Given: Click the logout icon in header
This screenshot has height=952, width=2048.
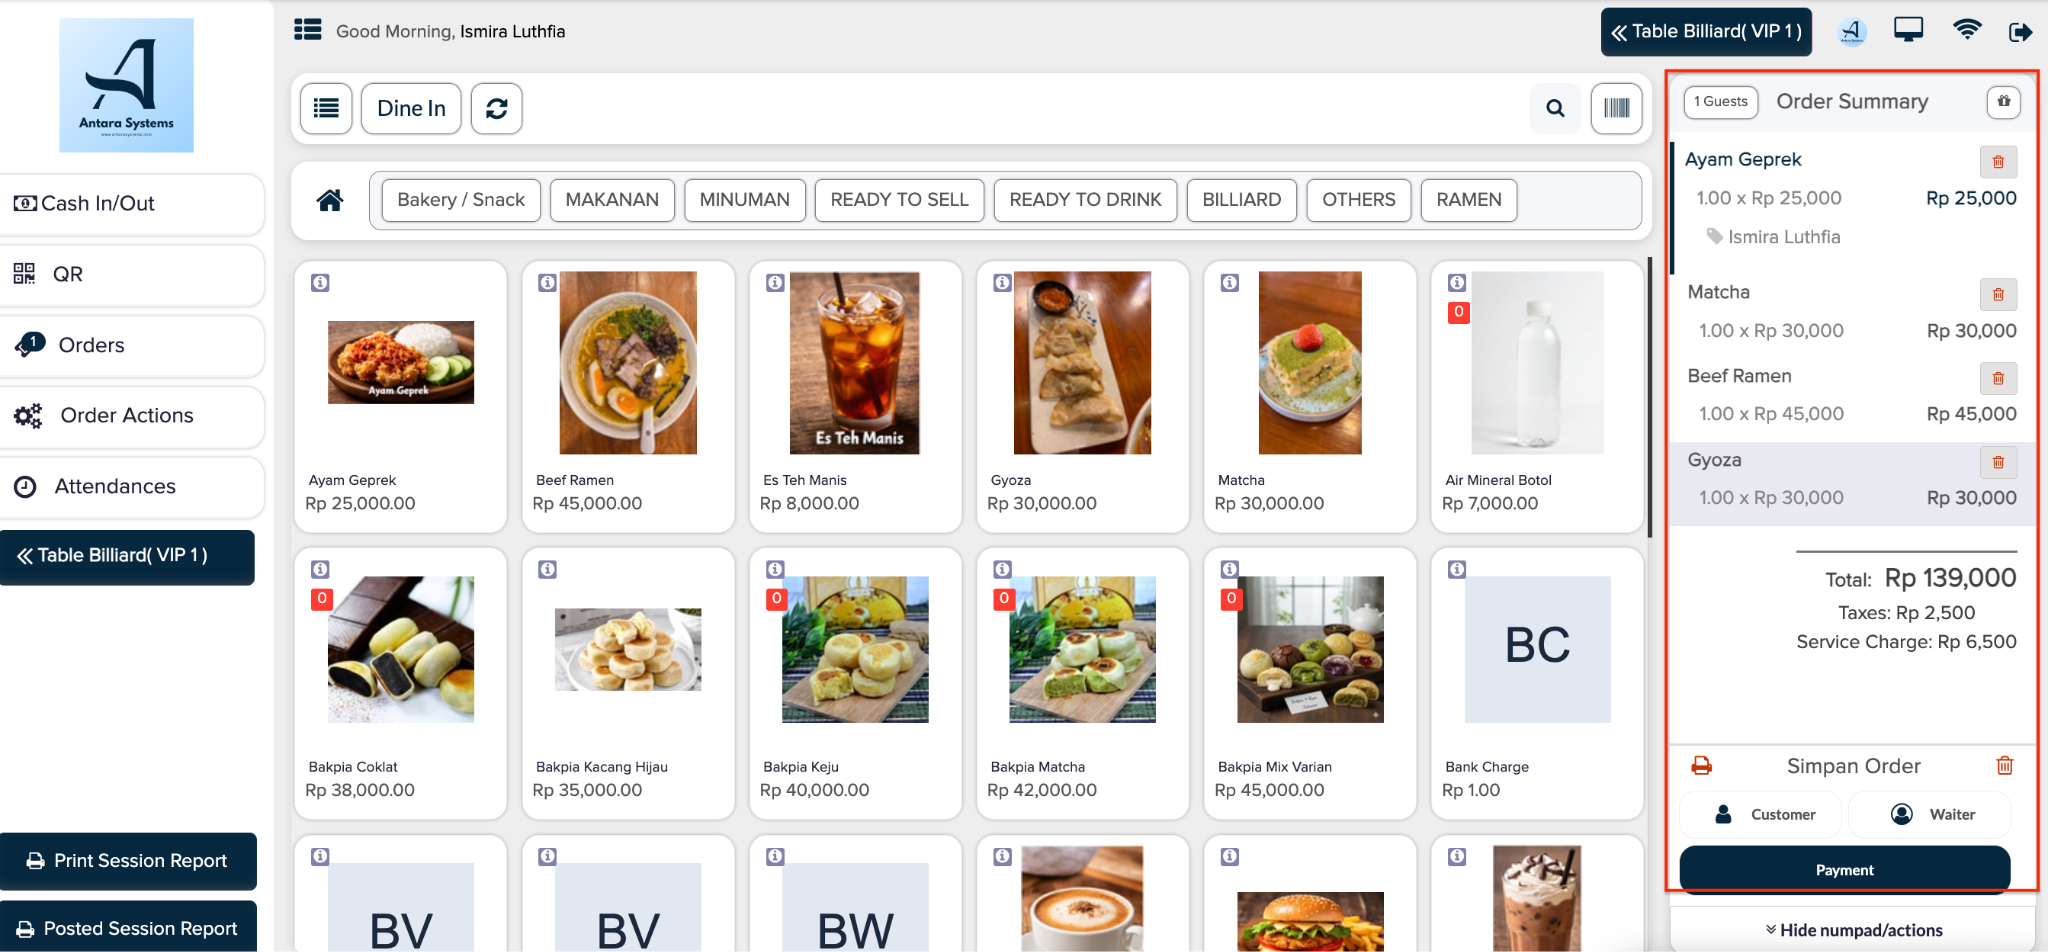Looking at the screenshot, I should pyautogui.click(x=2020, y=32).
